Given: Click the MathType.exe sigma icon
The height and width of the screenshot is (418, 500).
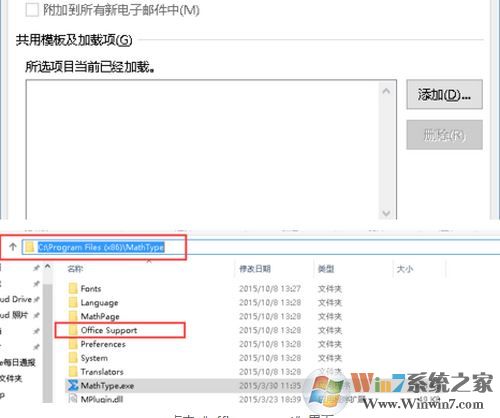Looking at the screenshot, I should (x=73, y=385).
